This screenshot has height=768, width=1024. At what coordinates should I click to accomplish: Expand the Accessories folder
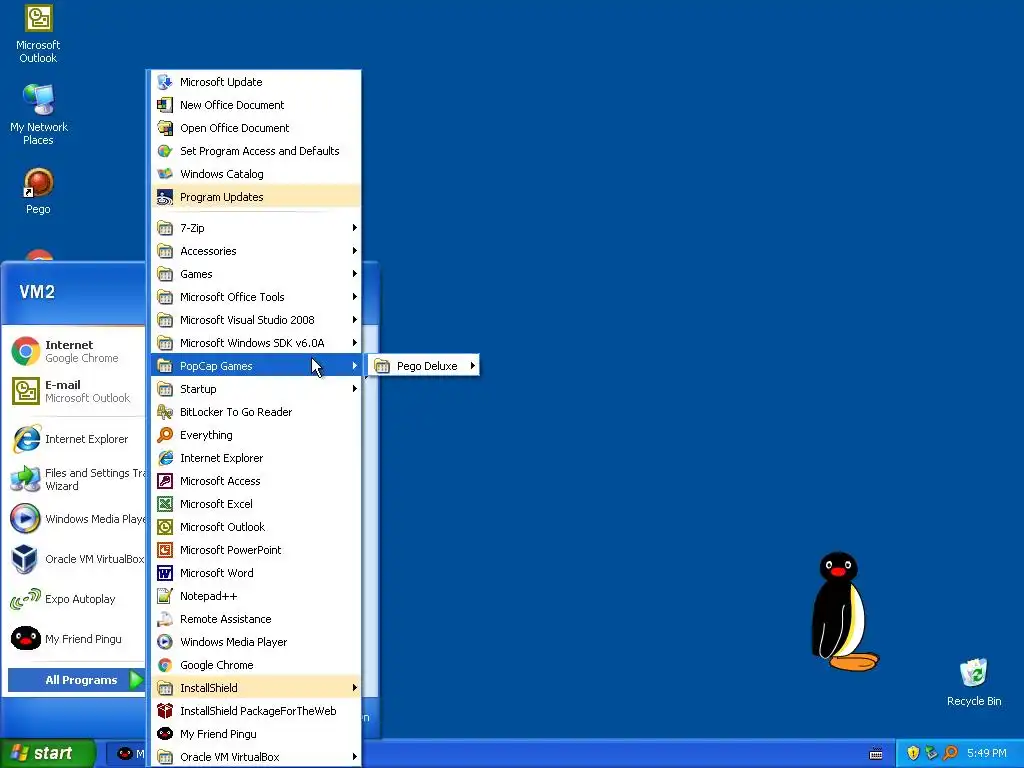[256, 251]
